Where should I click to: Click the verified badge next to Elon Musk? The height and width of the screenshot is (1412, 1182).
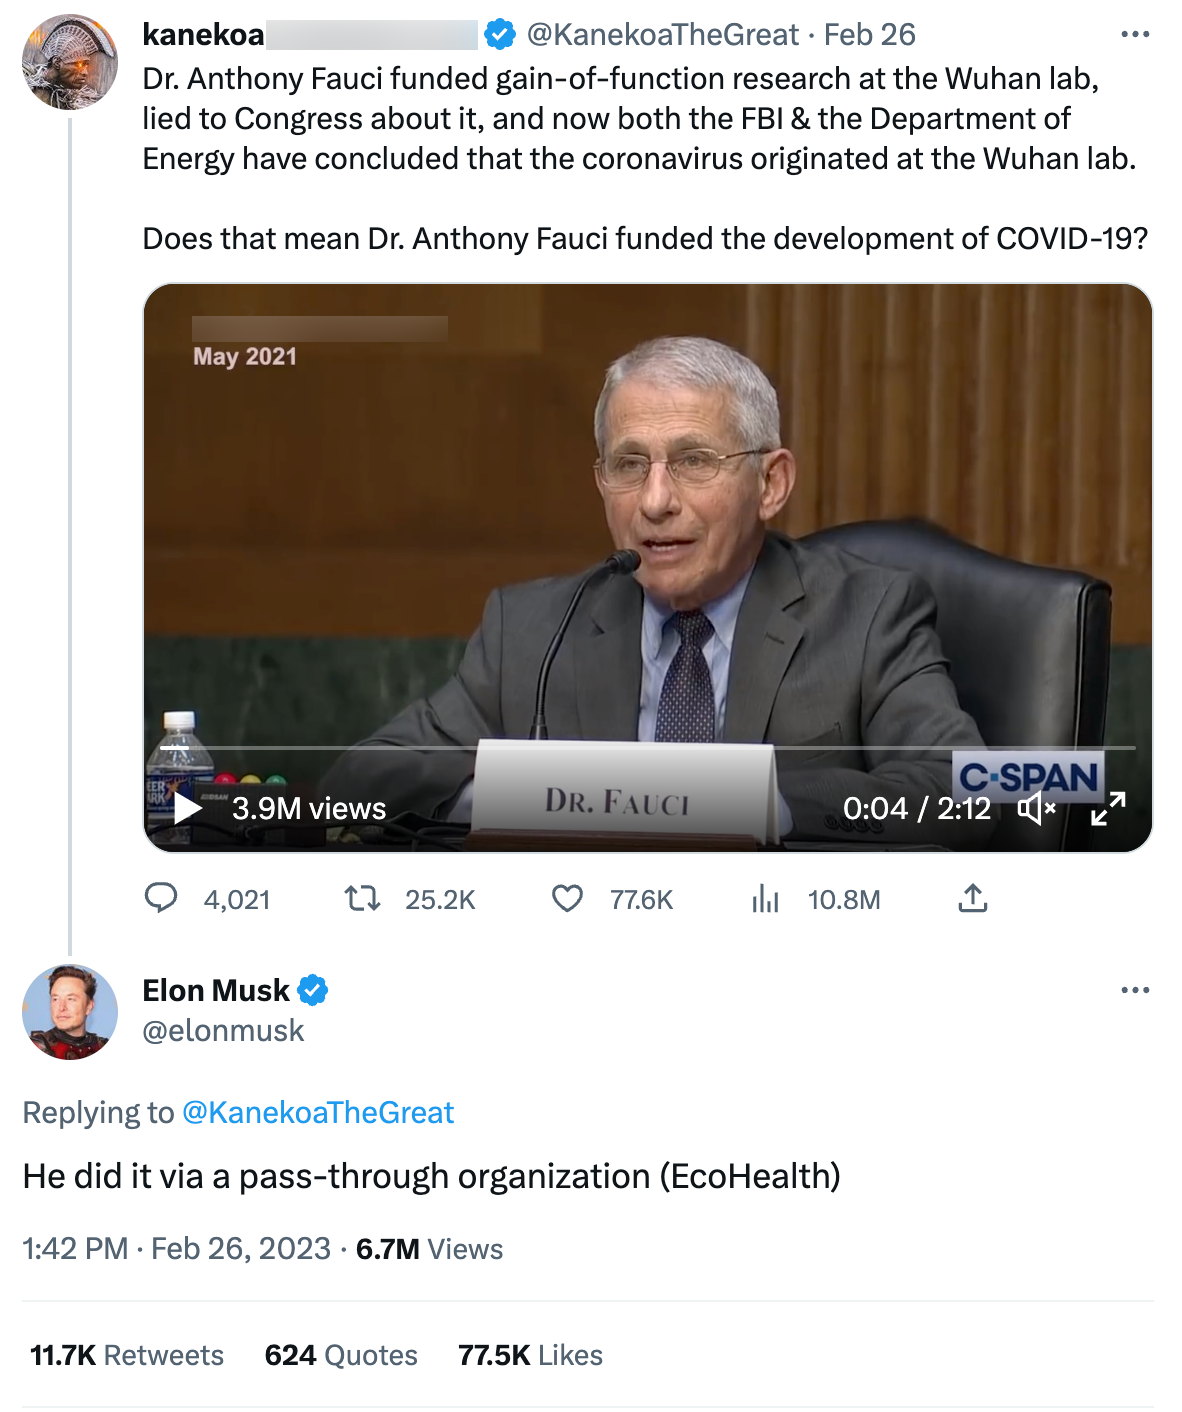point(314,990)
